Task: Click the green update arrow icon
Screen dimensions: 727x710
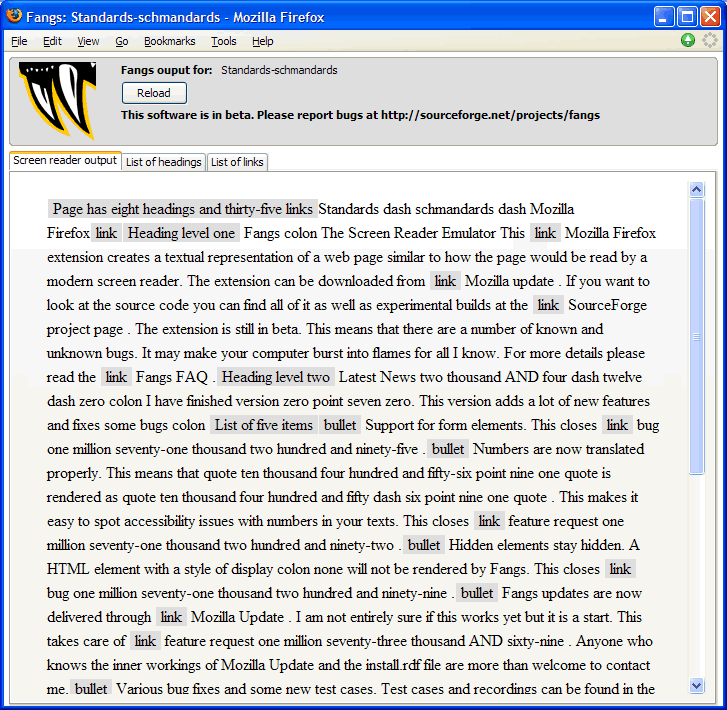Action: pos(688,40)
